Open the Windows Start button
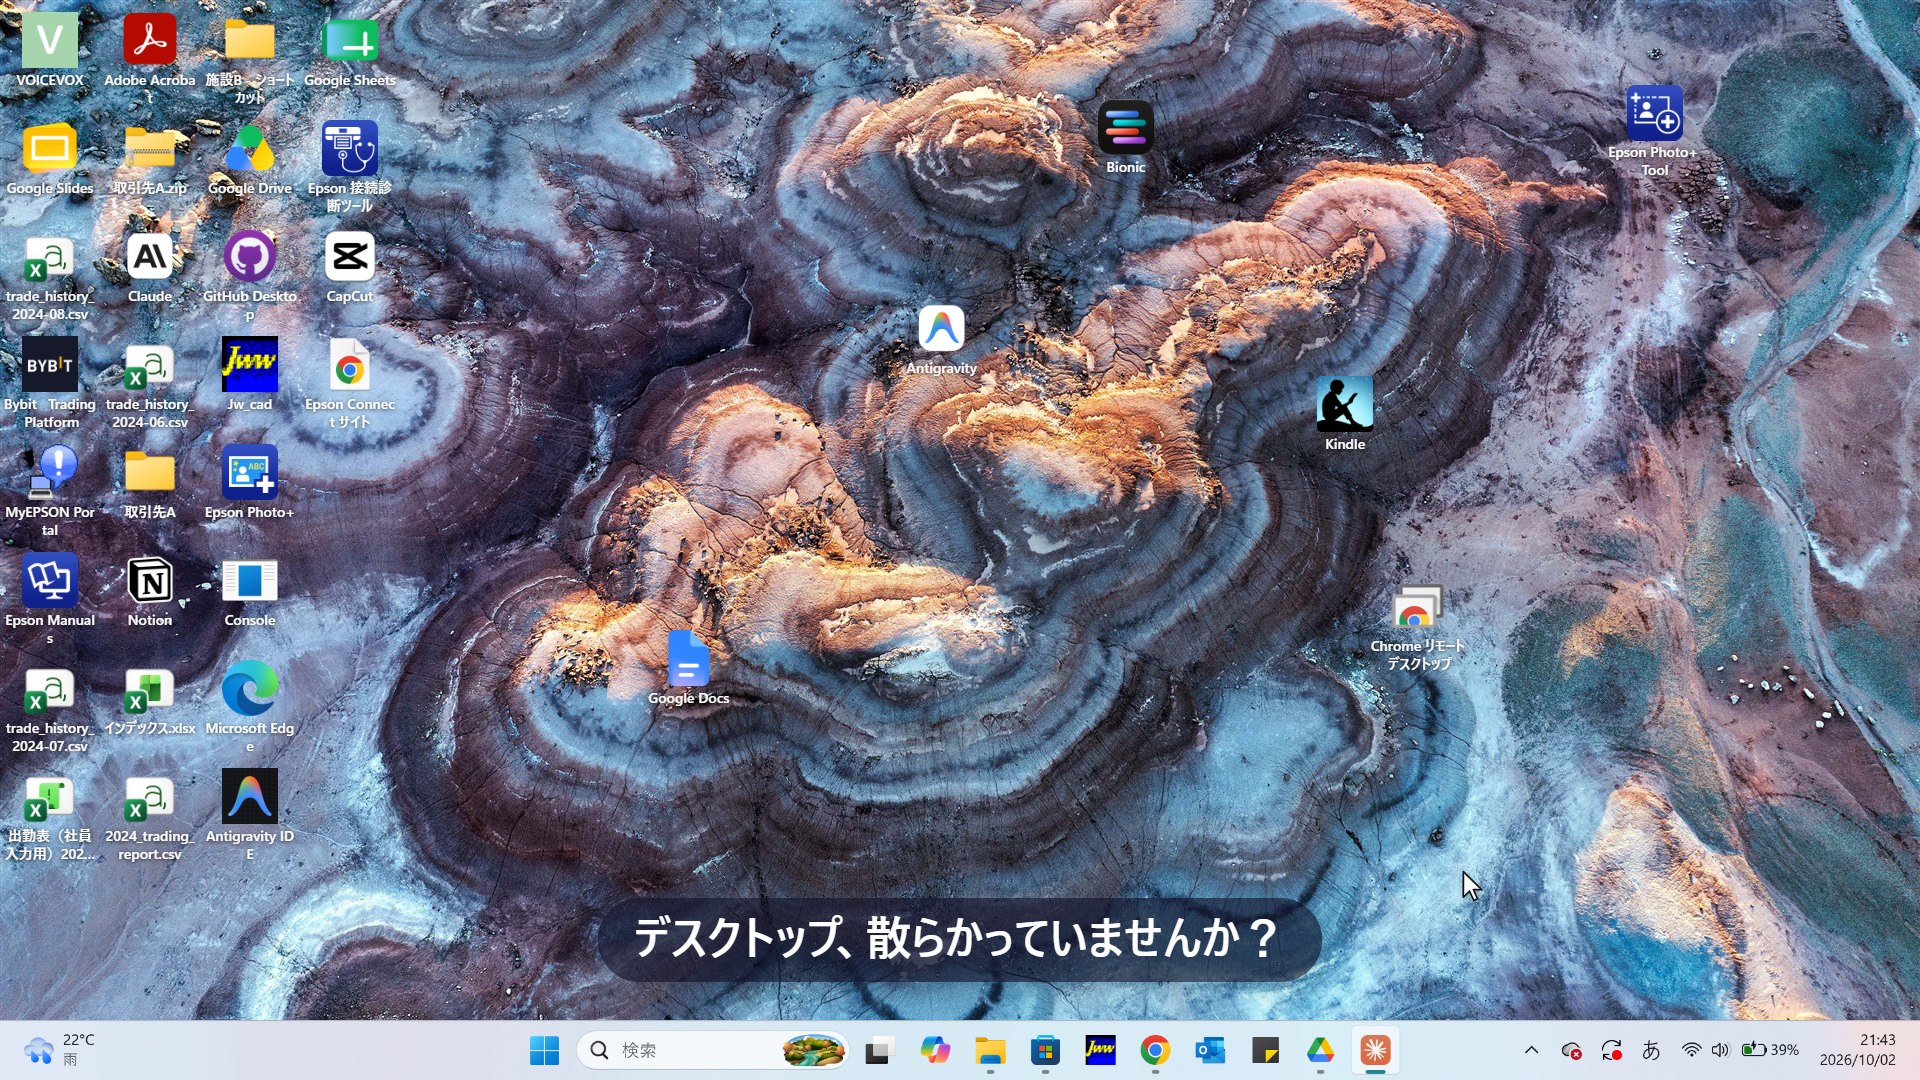Viewport: 1920px width, 1080px height. (x=545, y=1050)
